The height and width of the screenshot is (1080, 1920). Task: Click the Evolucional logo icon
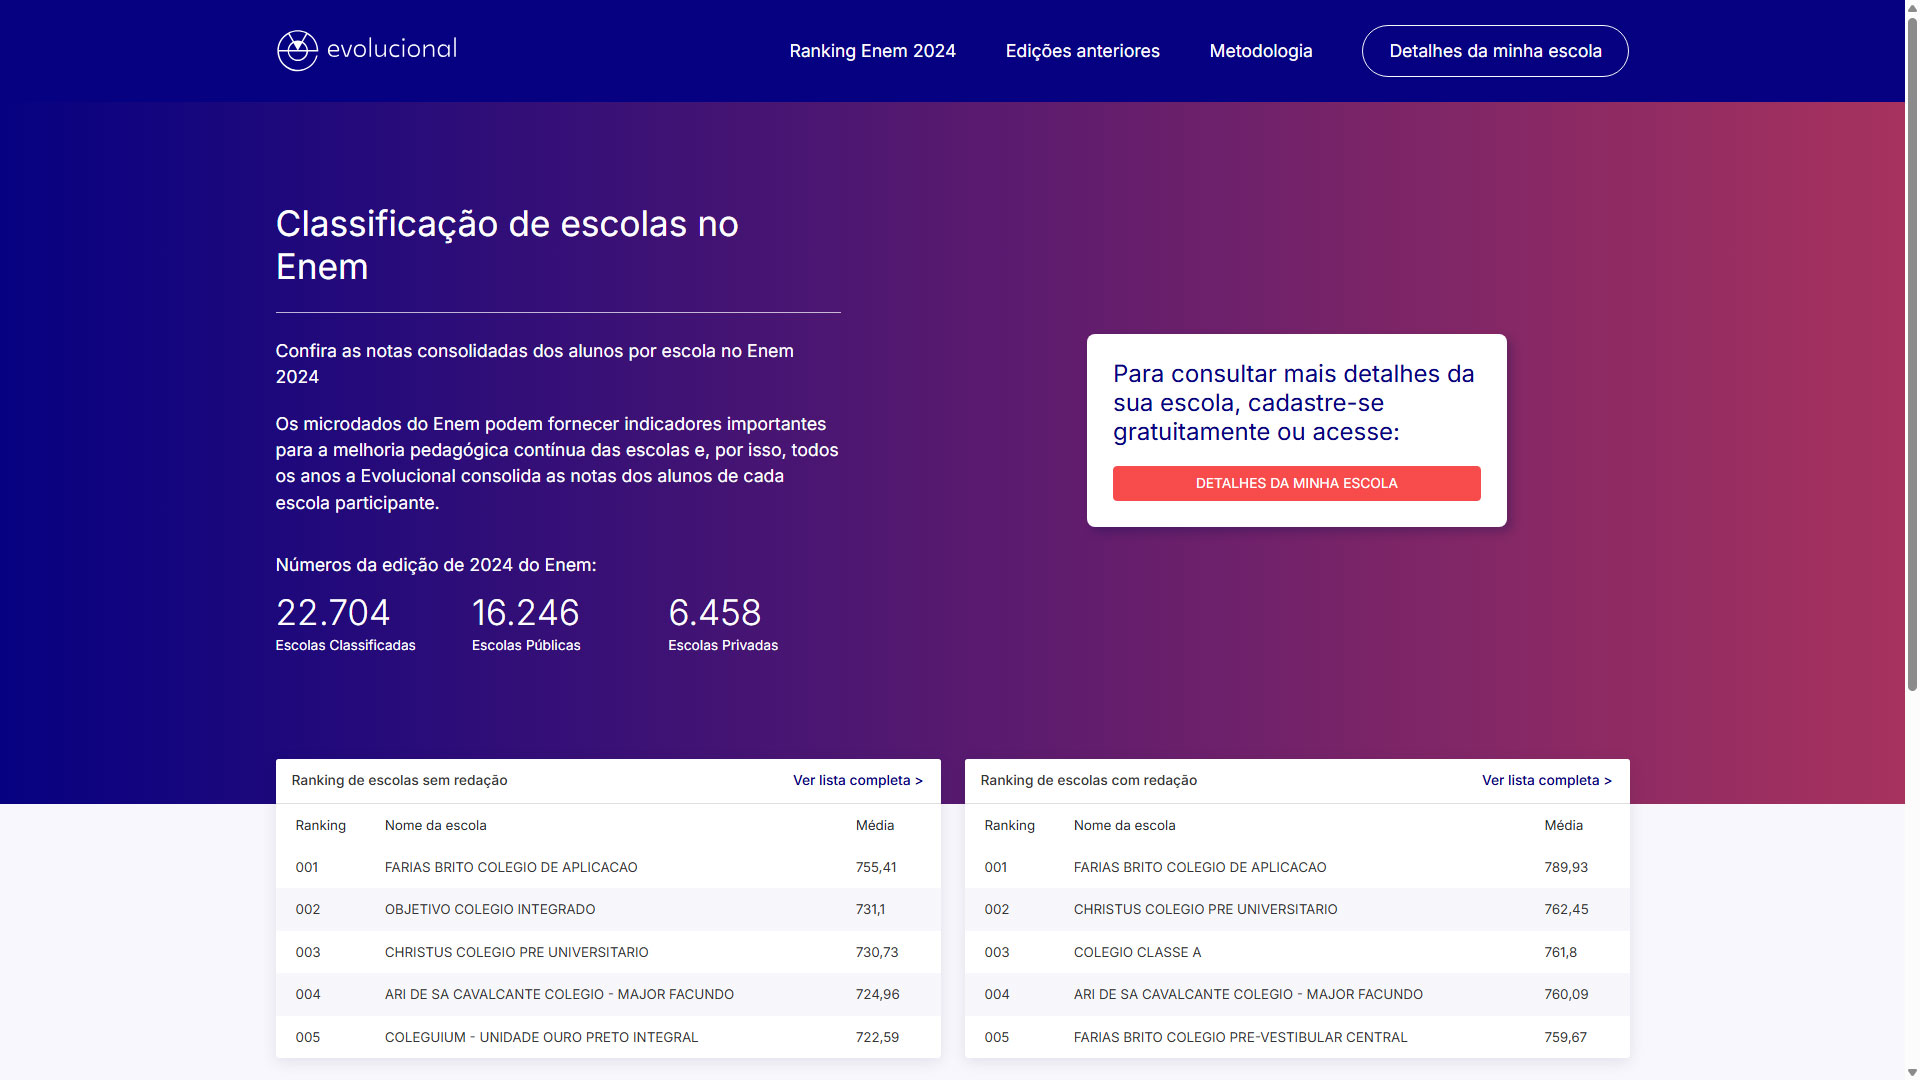point(297,51)
